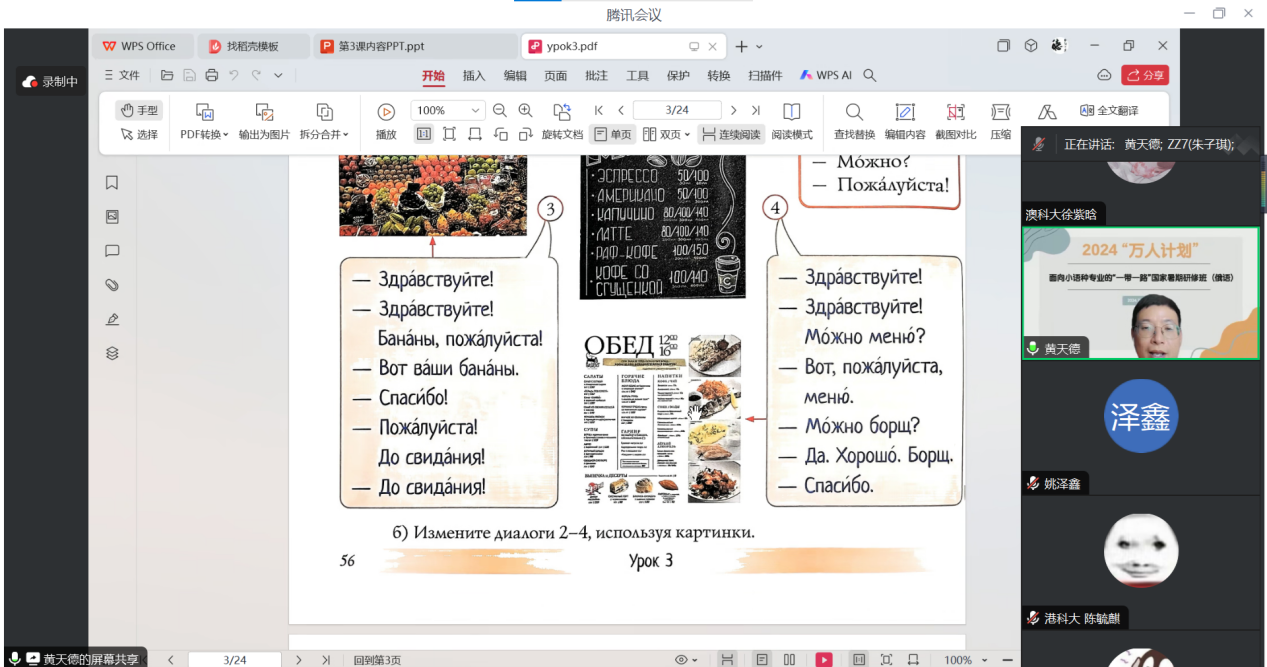Click the zoom out magnifier icon
This screenshot has width=1267, height=667.
pyautogui.click(x=499, y=110)
